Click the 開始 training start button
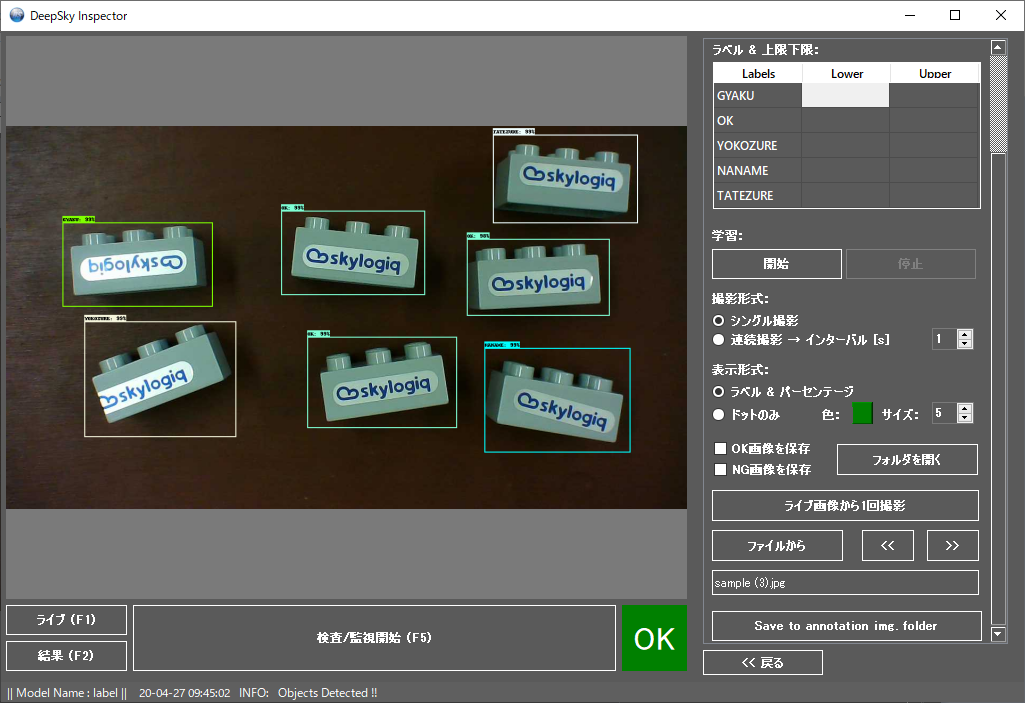 777,264
